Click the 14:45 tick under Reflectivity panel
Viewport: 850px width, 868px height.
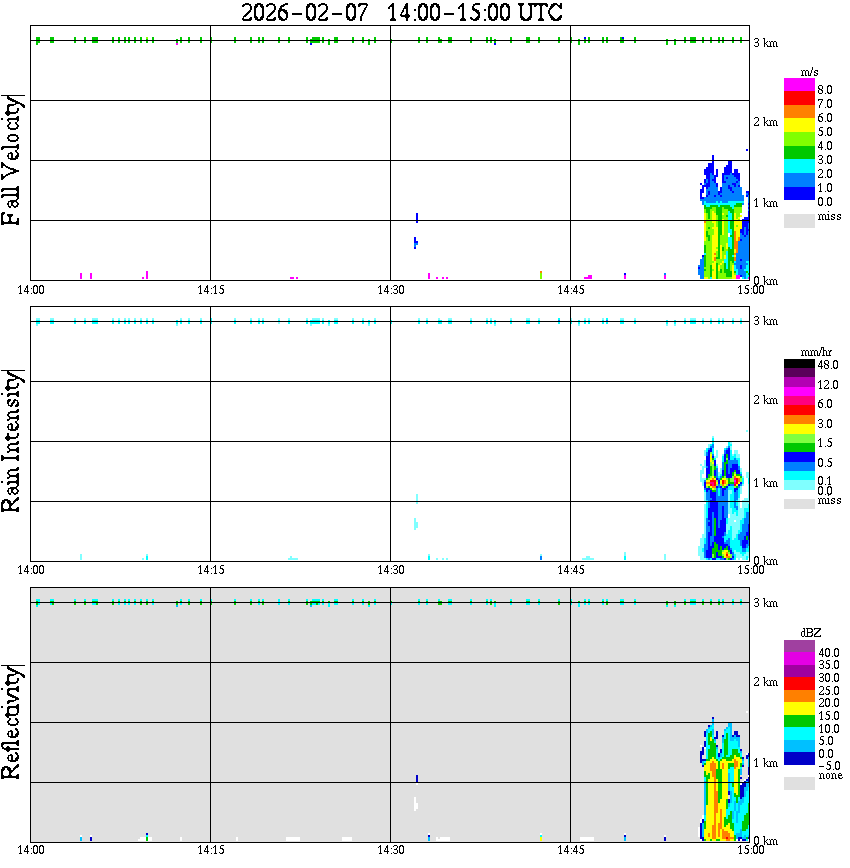570,850
